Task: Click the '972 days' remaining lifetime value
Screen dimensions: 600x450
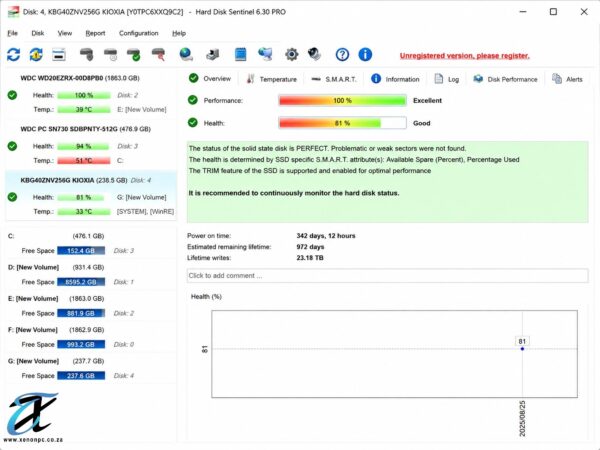Action: pyautogui.click(x=310, y=247)
